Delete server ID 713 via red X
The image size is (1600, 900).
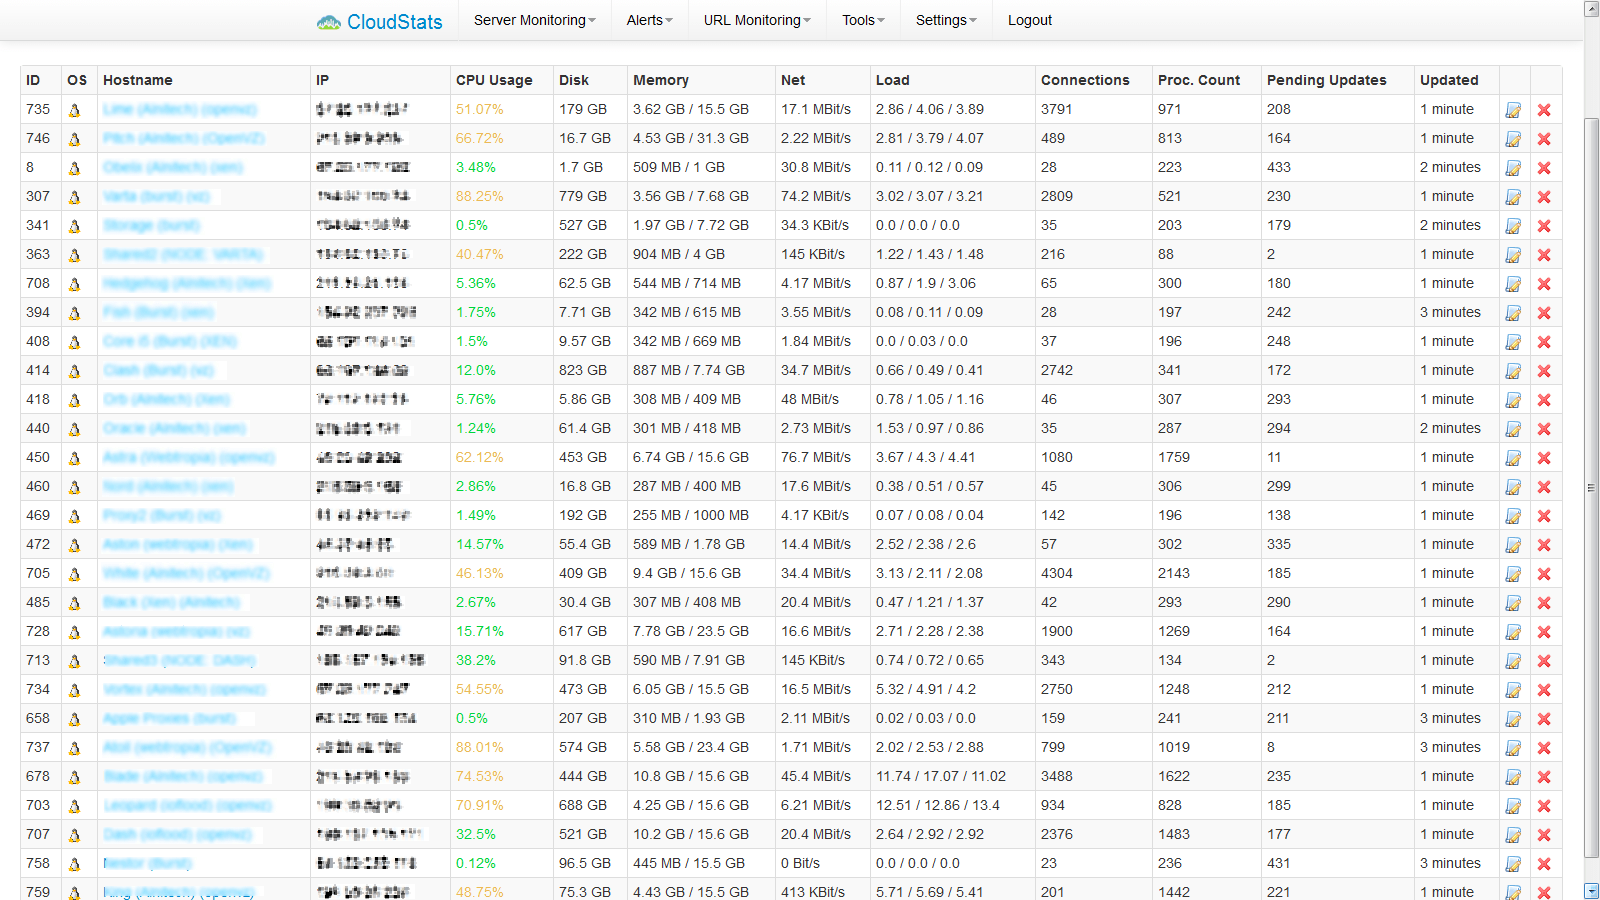pyautogui.click(x=1544, y=661)
